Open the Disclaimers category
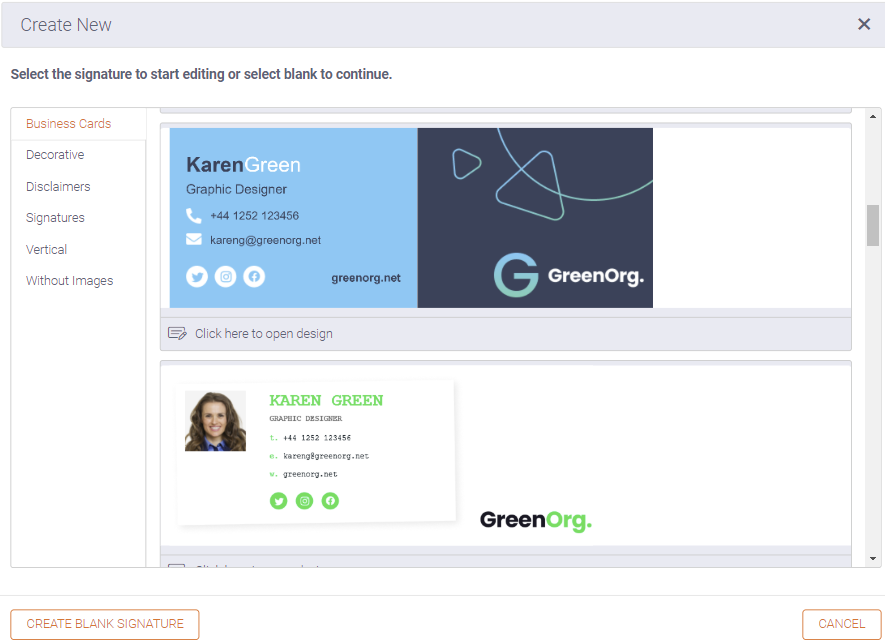 pos(58,186)
